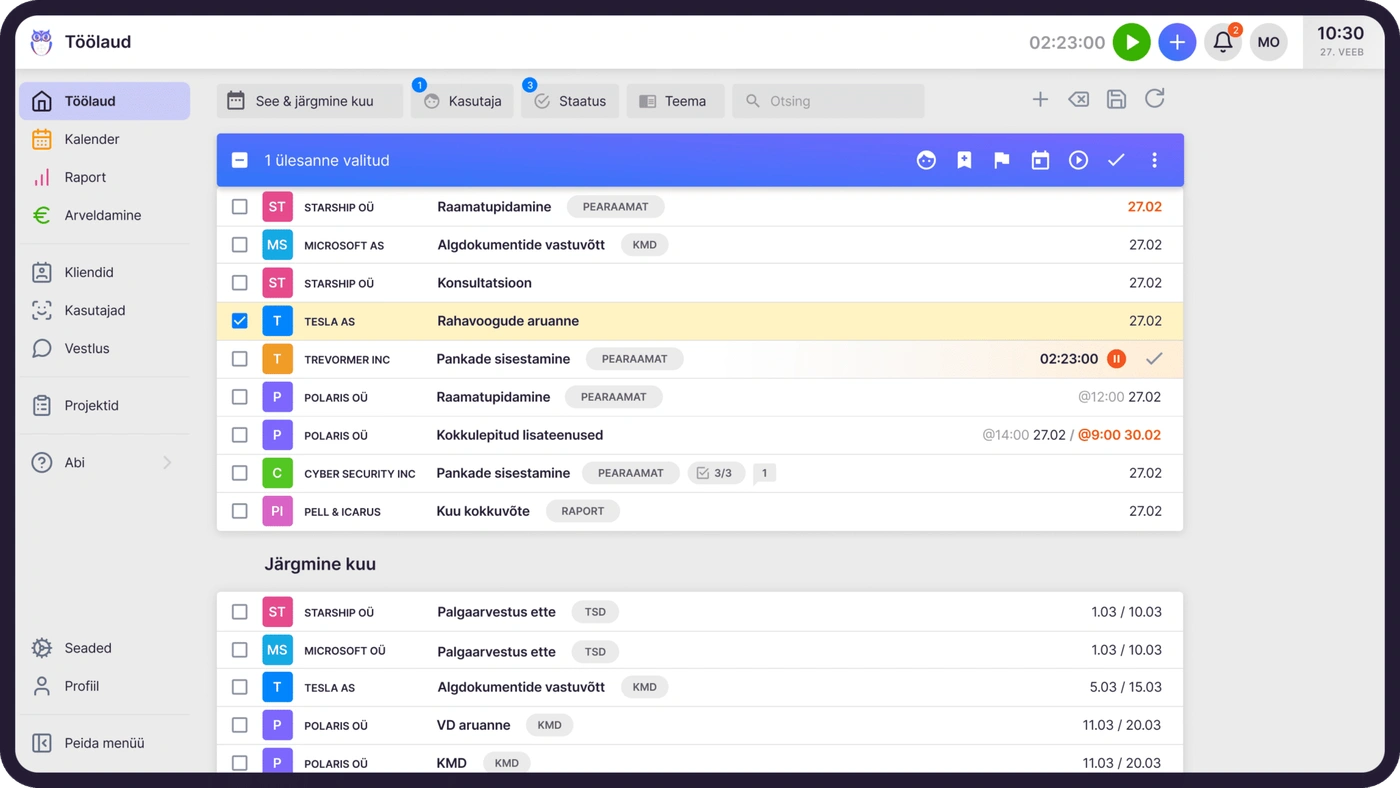This screenshot has height=788, width=1400.
Task: Click the PI avatar on Pell & Icarus row
Action: [277, 511]
